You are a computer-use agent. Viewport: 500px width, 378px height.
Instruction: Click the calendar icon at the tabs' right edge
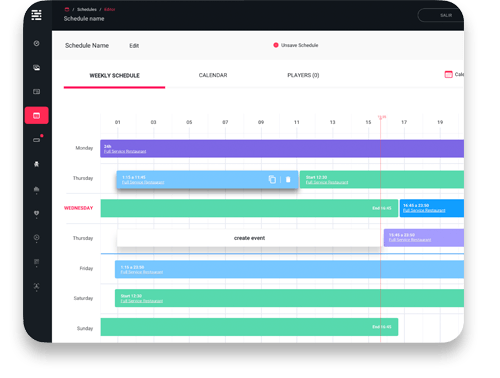[448, 74]
